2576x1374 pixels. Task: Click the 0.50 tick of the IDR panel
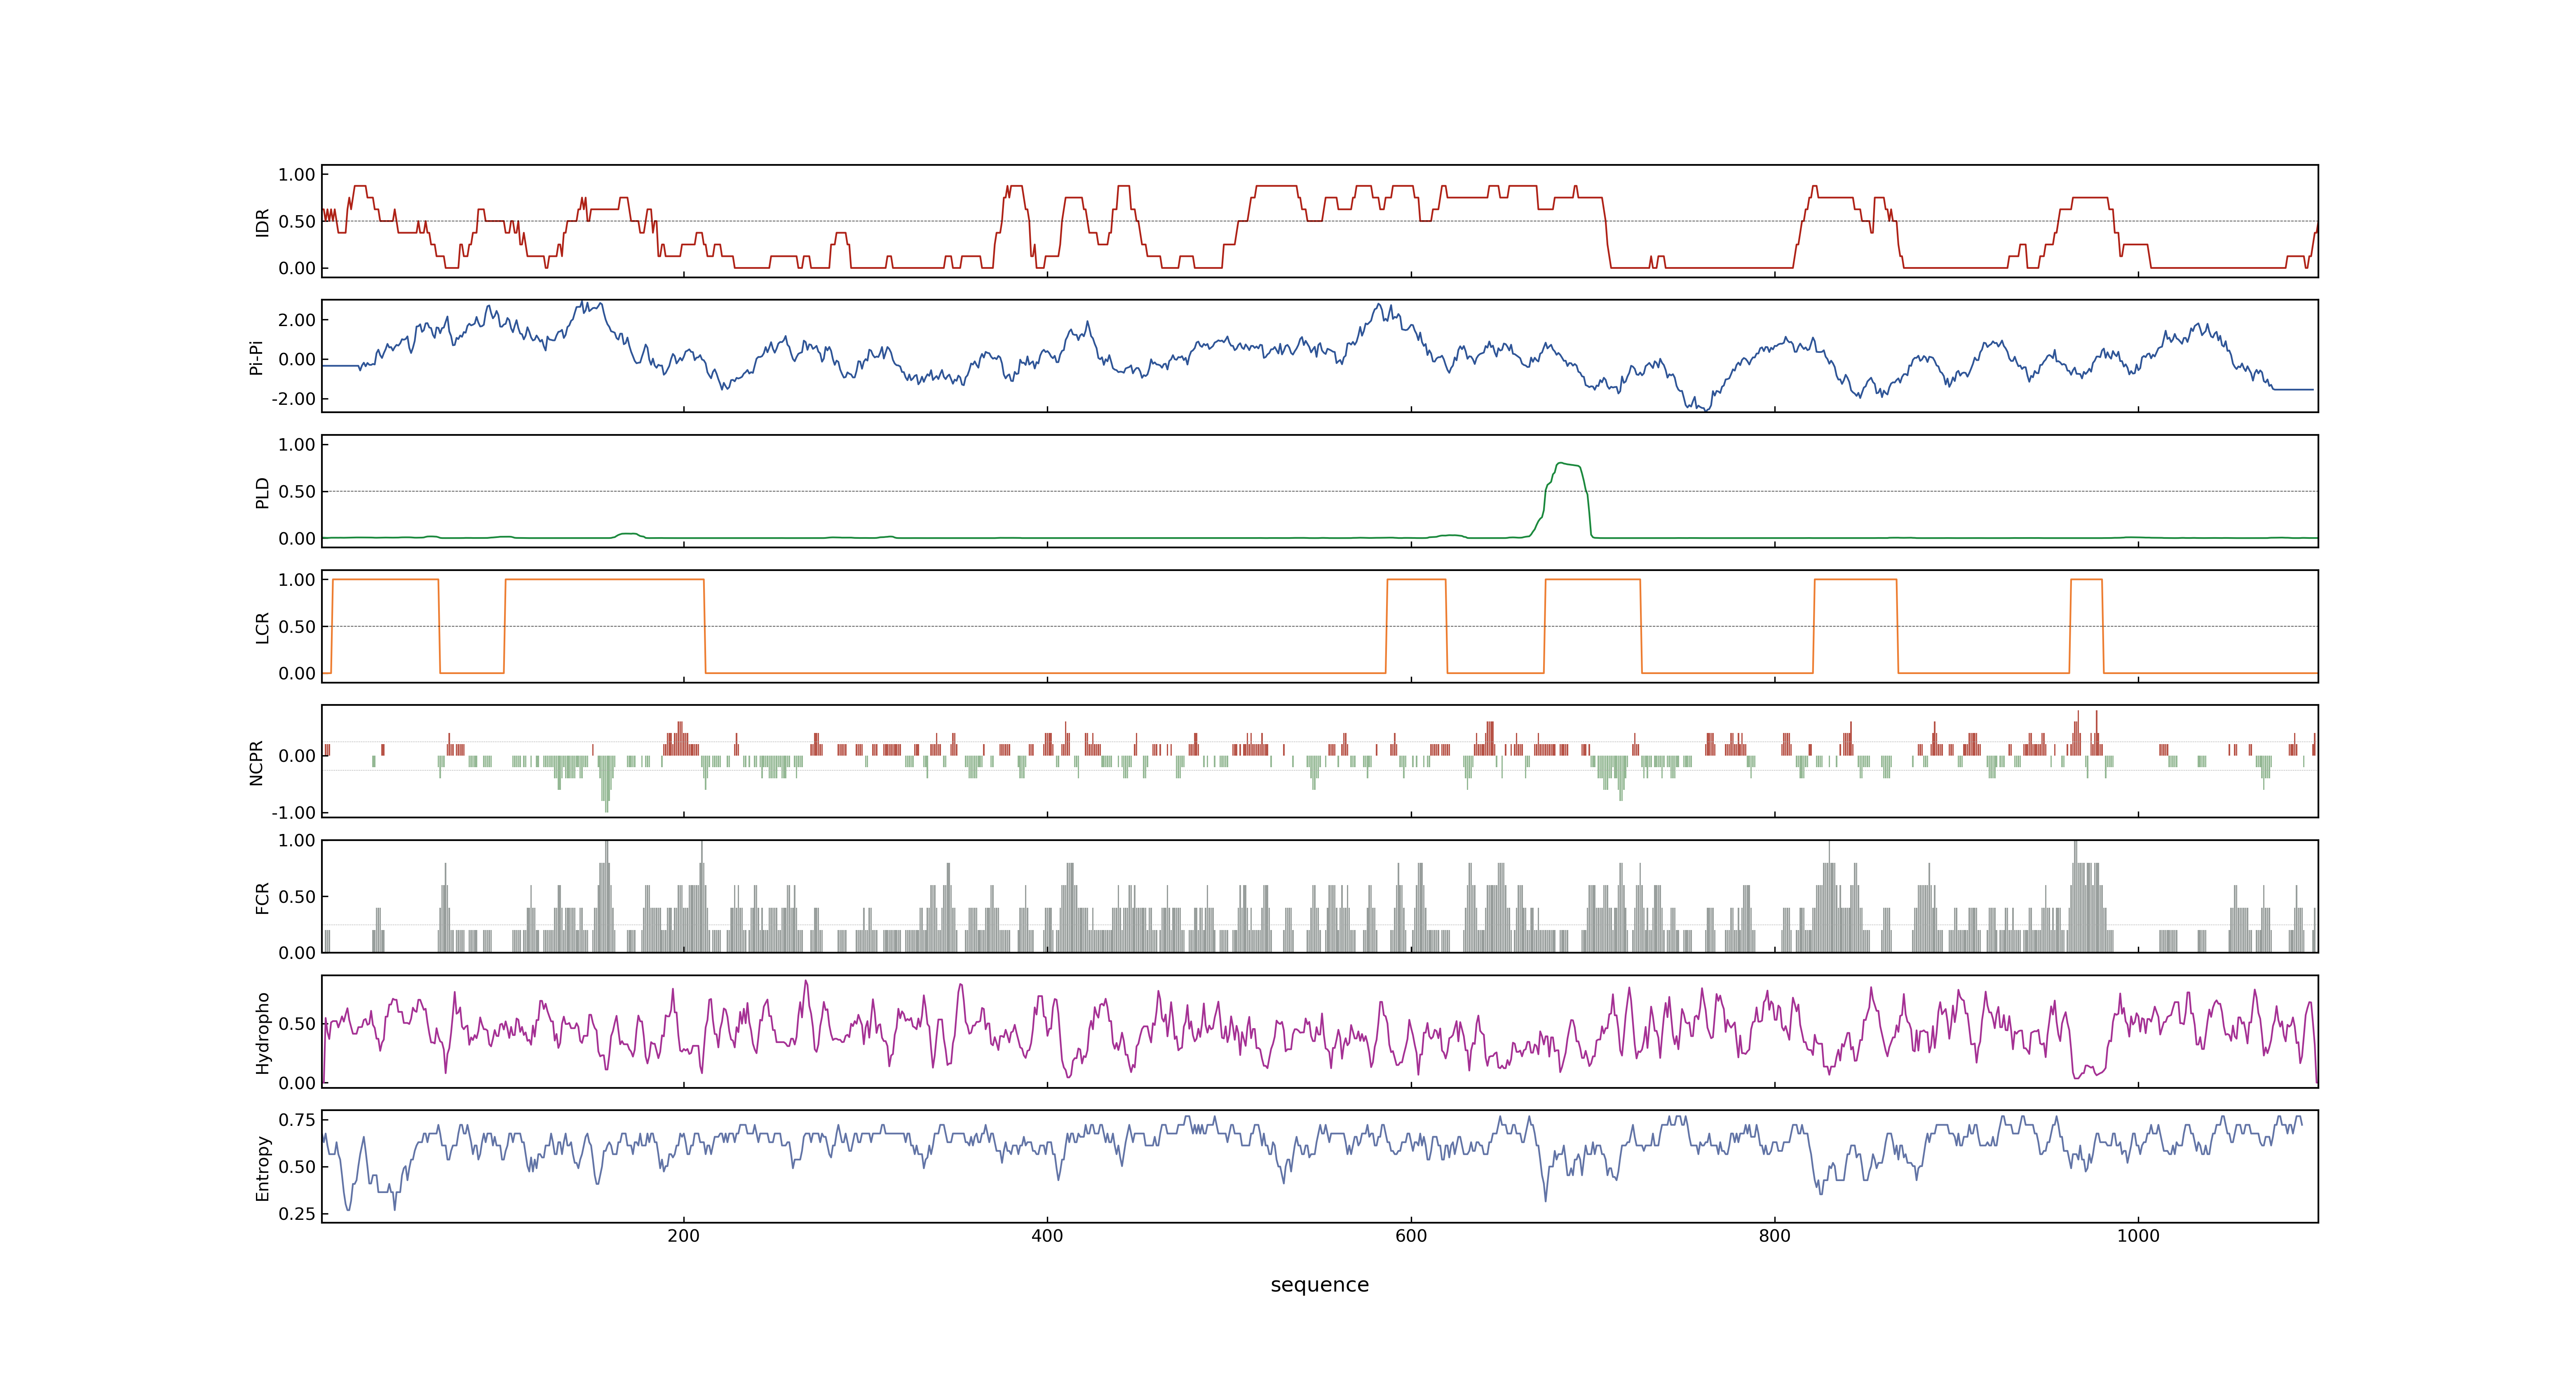click(x=297, y=222)
